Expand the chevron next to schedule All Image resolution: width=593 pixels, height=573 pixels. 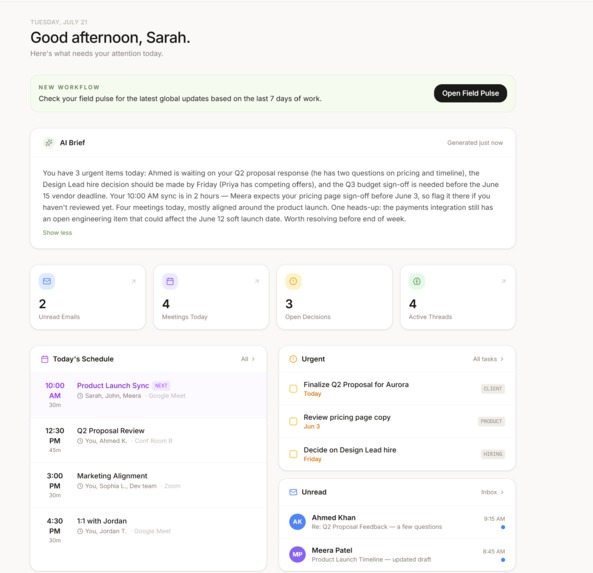click(253, 359)
